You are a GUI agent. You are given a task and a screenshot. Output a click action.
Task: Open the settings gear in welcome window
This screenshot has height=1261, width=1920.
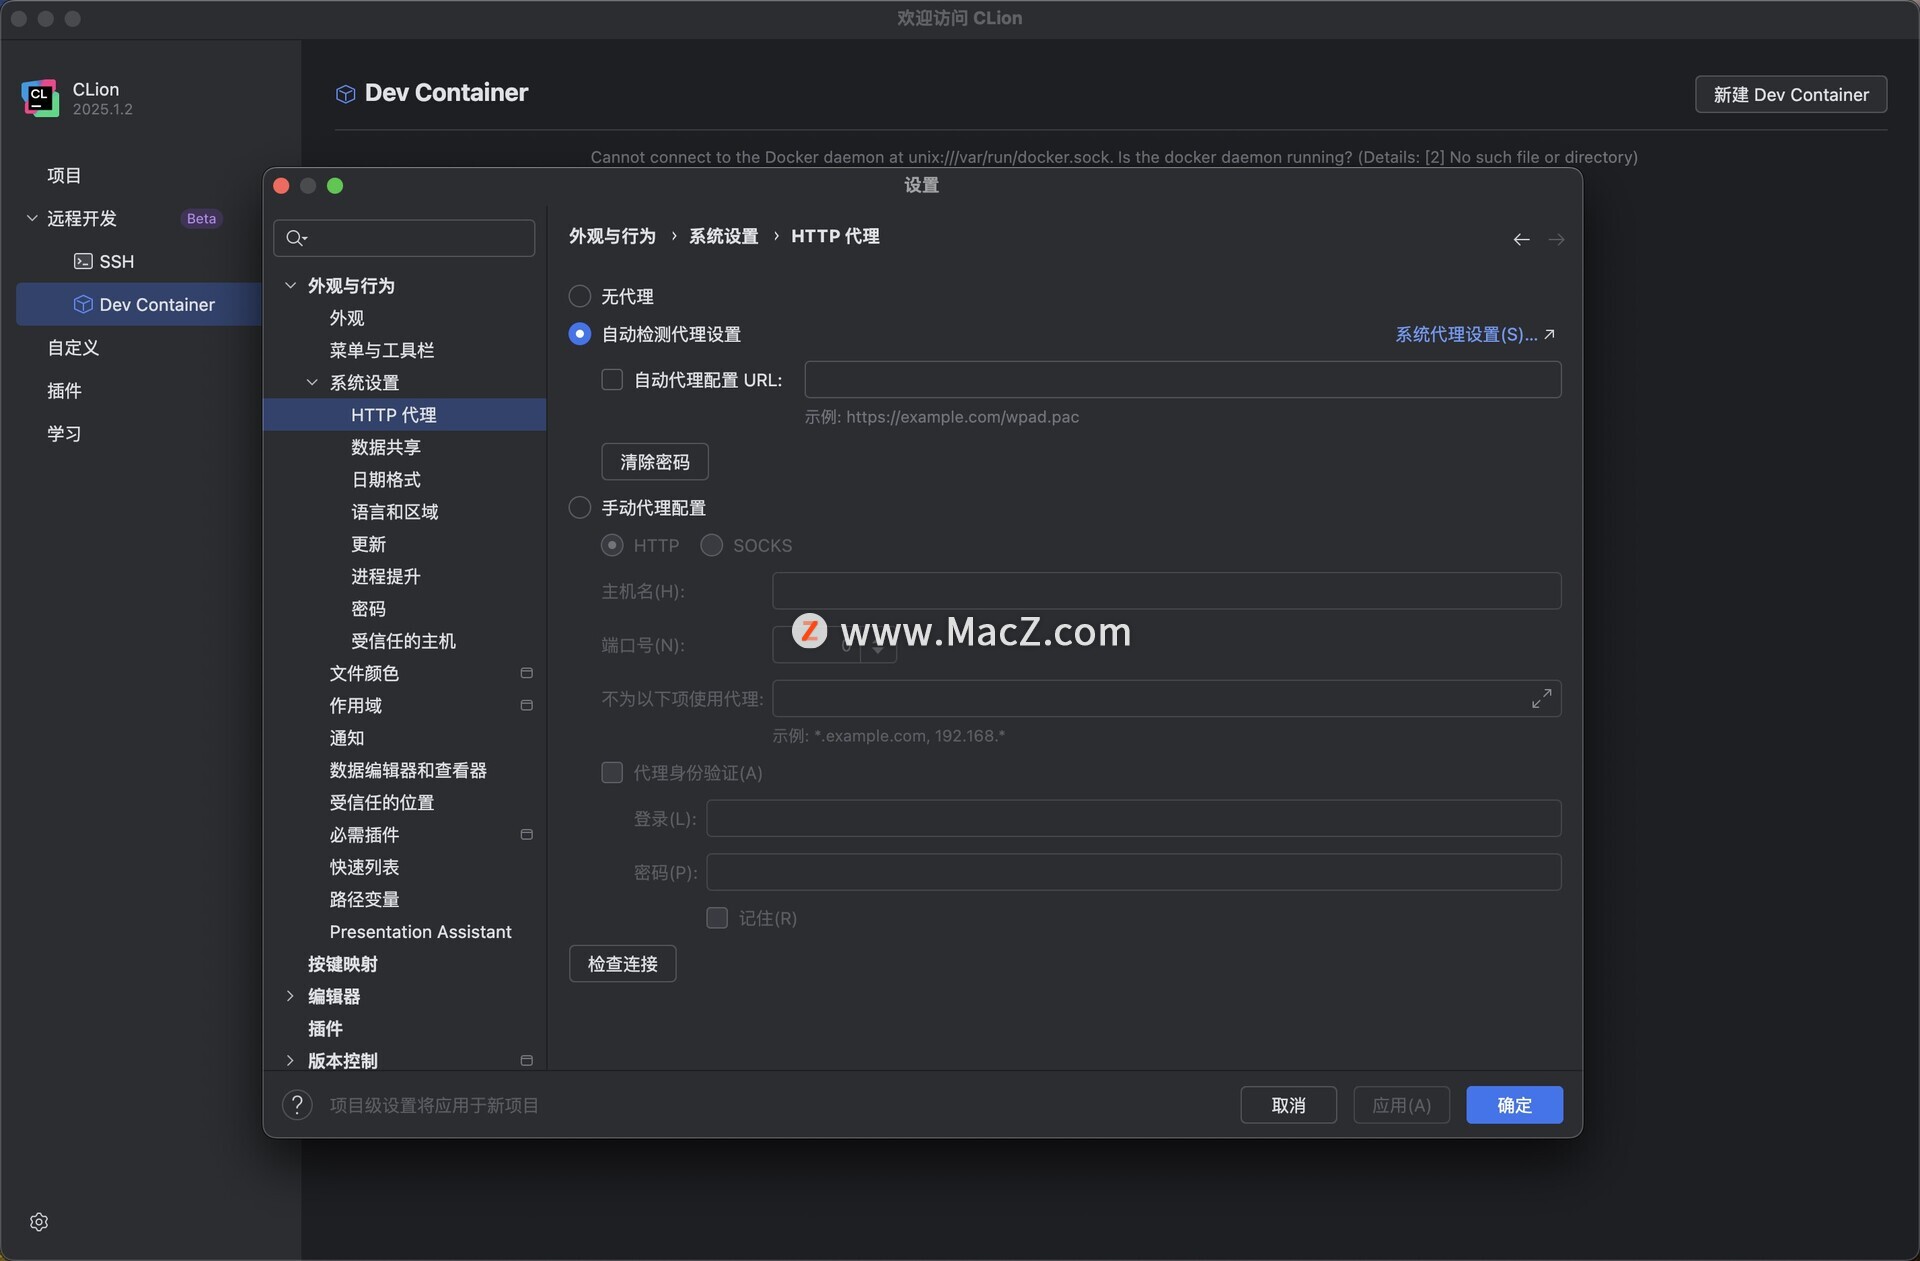click(x=39, y=1222)
